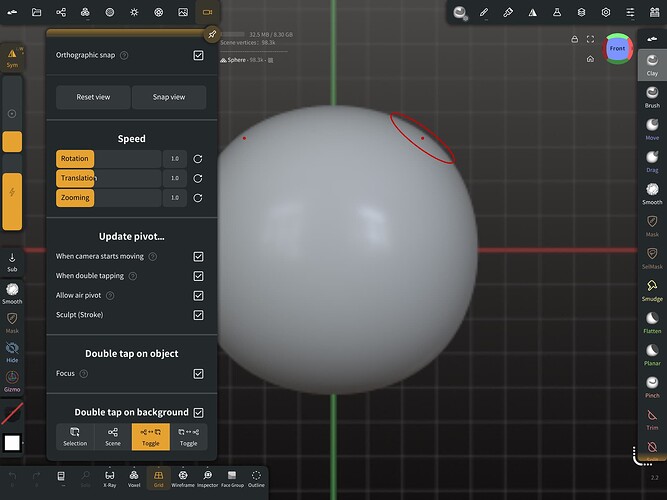Click the Front view cube
This screenshot has width=667, height=500.
tap(617, 49)
